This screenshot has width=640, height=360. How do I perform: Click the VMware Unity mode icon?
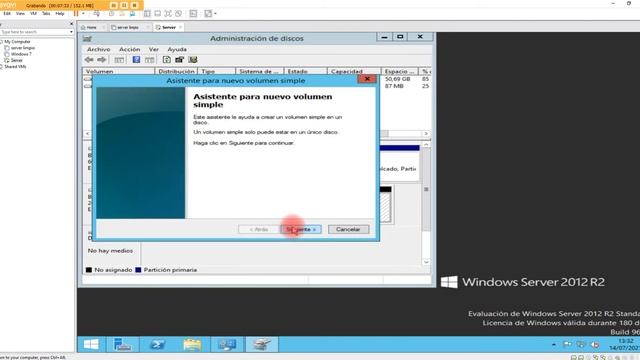pos(178,13)
